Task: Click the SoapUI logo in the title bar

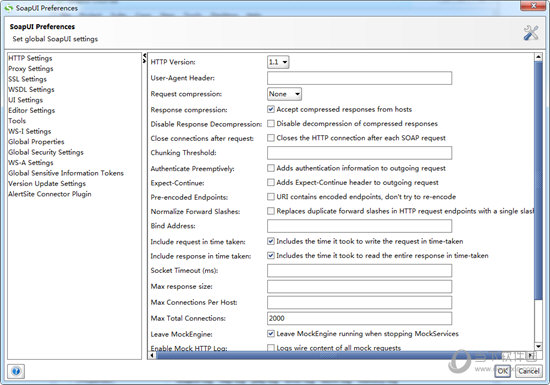Action: click(x=8, y=8)
